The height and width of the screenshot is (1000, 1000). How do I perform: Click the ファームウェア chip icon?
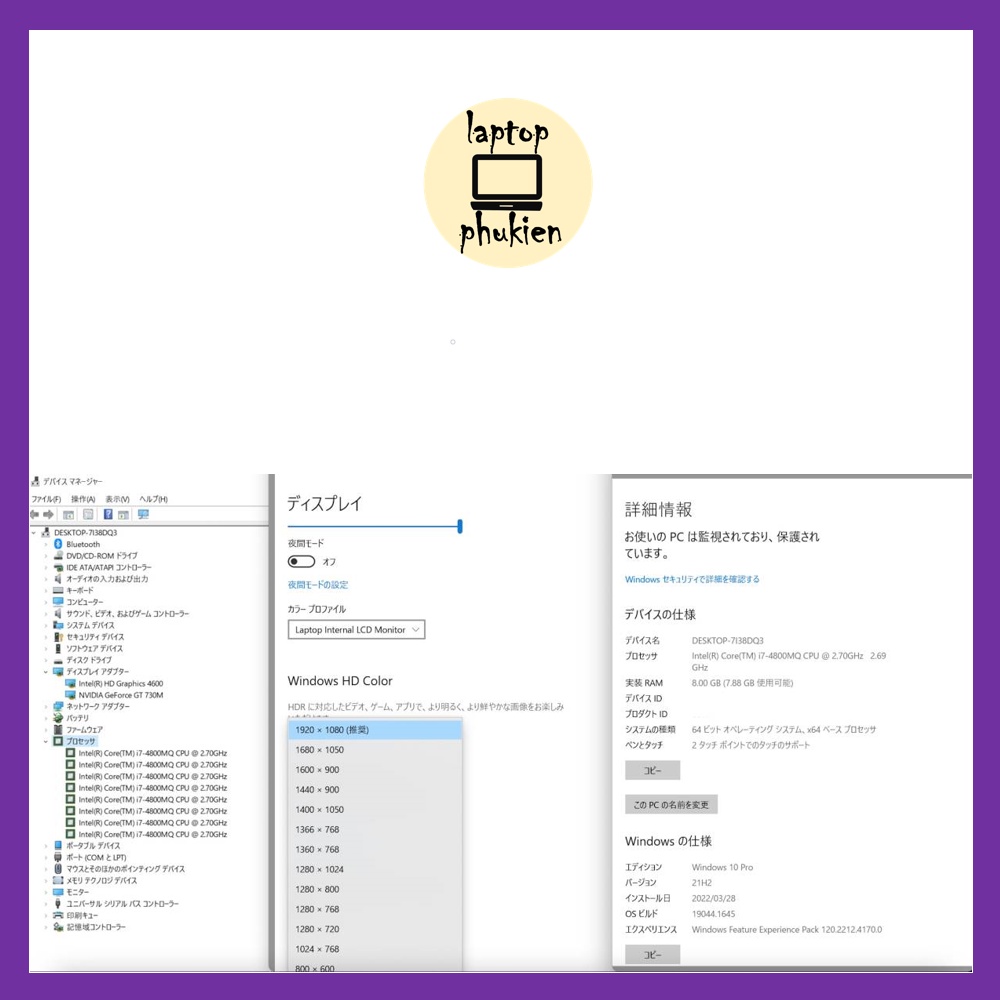coord(58,729)
